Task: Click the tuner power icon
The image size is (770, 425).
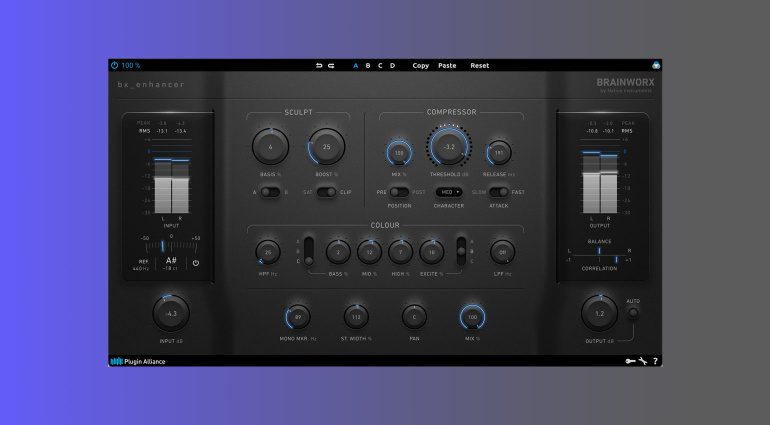Action: point(196,263)
